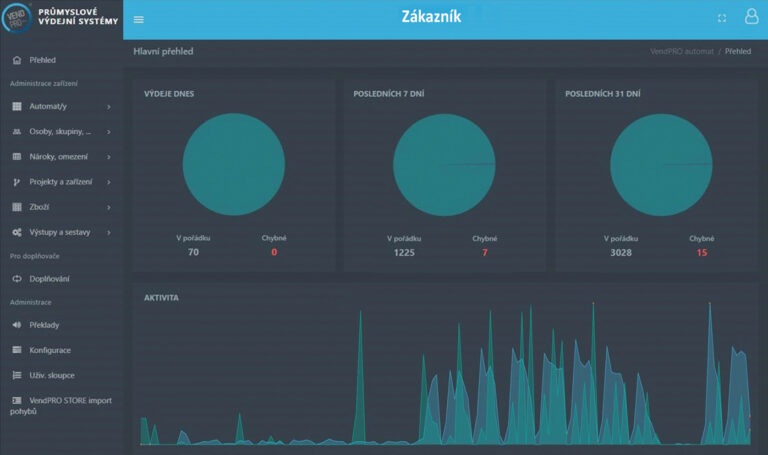768x455 pixels.
Task: Open Konfigurace menu item
Action: tap(50, 350)
